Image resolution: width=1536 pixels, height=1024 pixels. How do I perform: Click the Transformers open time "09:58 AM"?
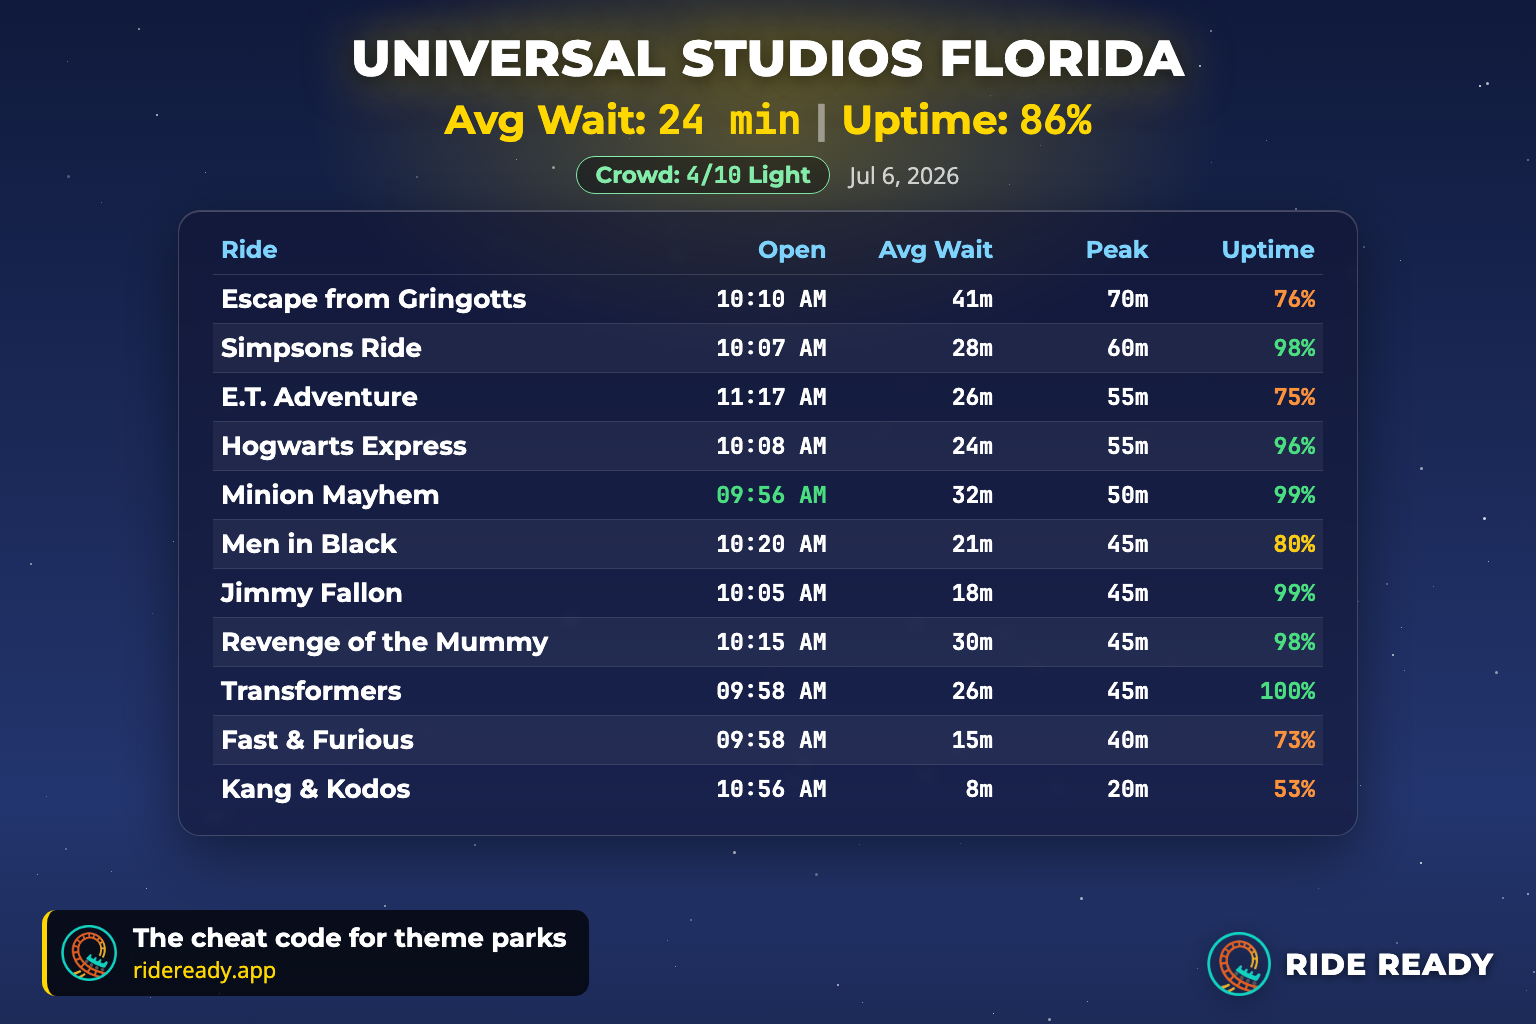[x=771, y=691]
